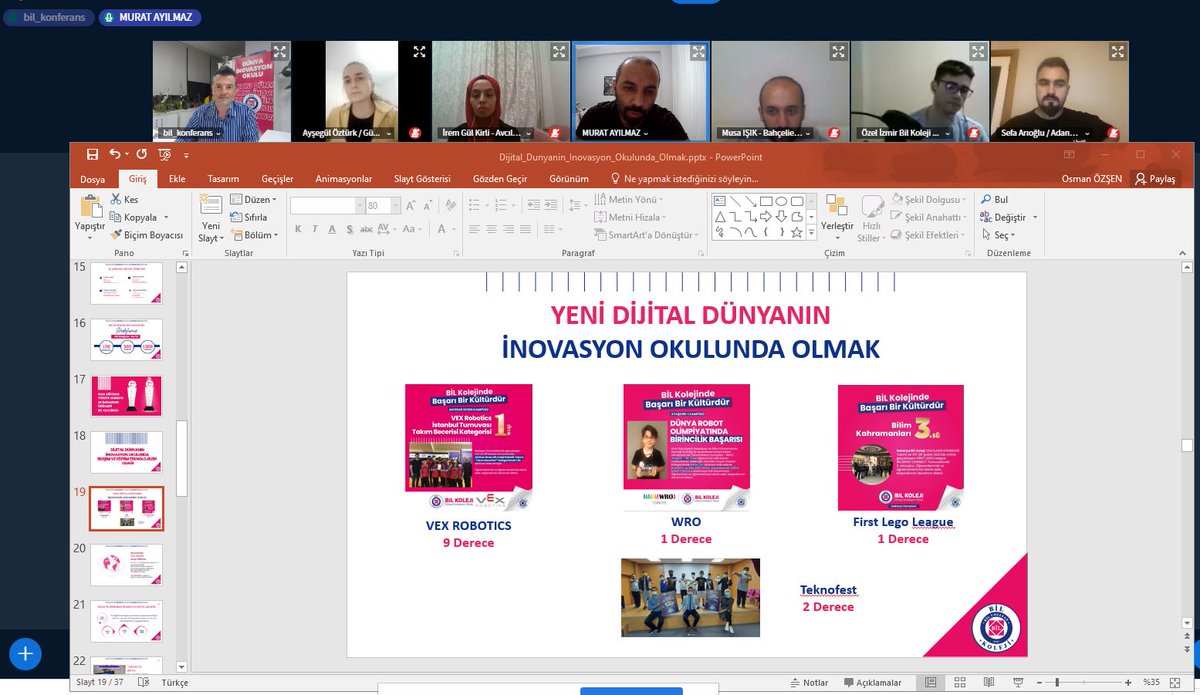Toggle bold (K) formatting

click(x=298, y=230)
